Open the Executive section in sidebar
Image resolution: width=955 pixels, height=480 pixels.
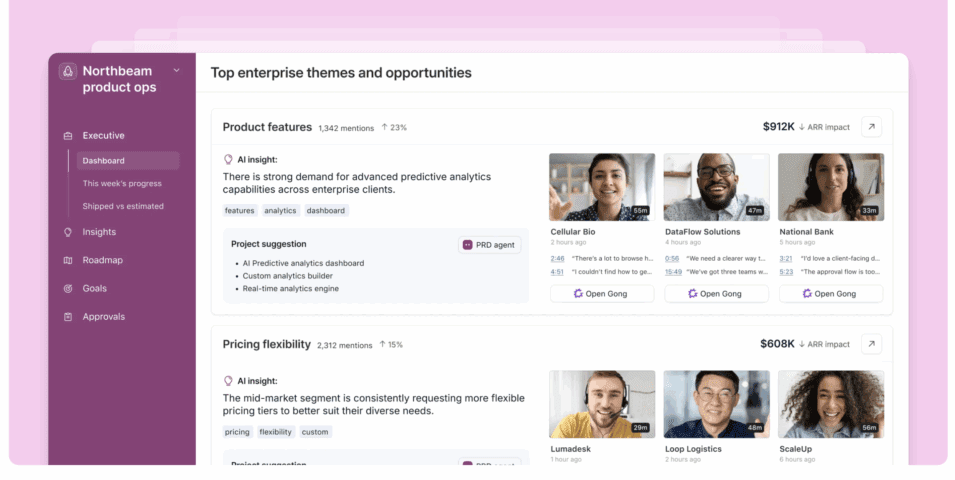[x=104, y=135]
